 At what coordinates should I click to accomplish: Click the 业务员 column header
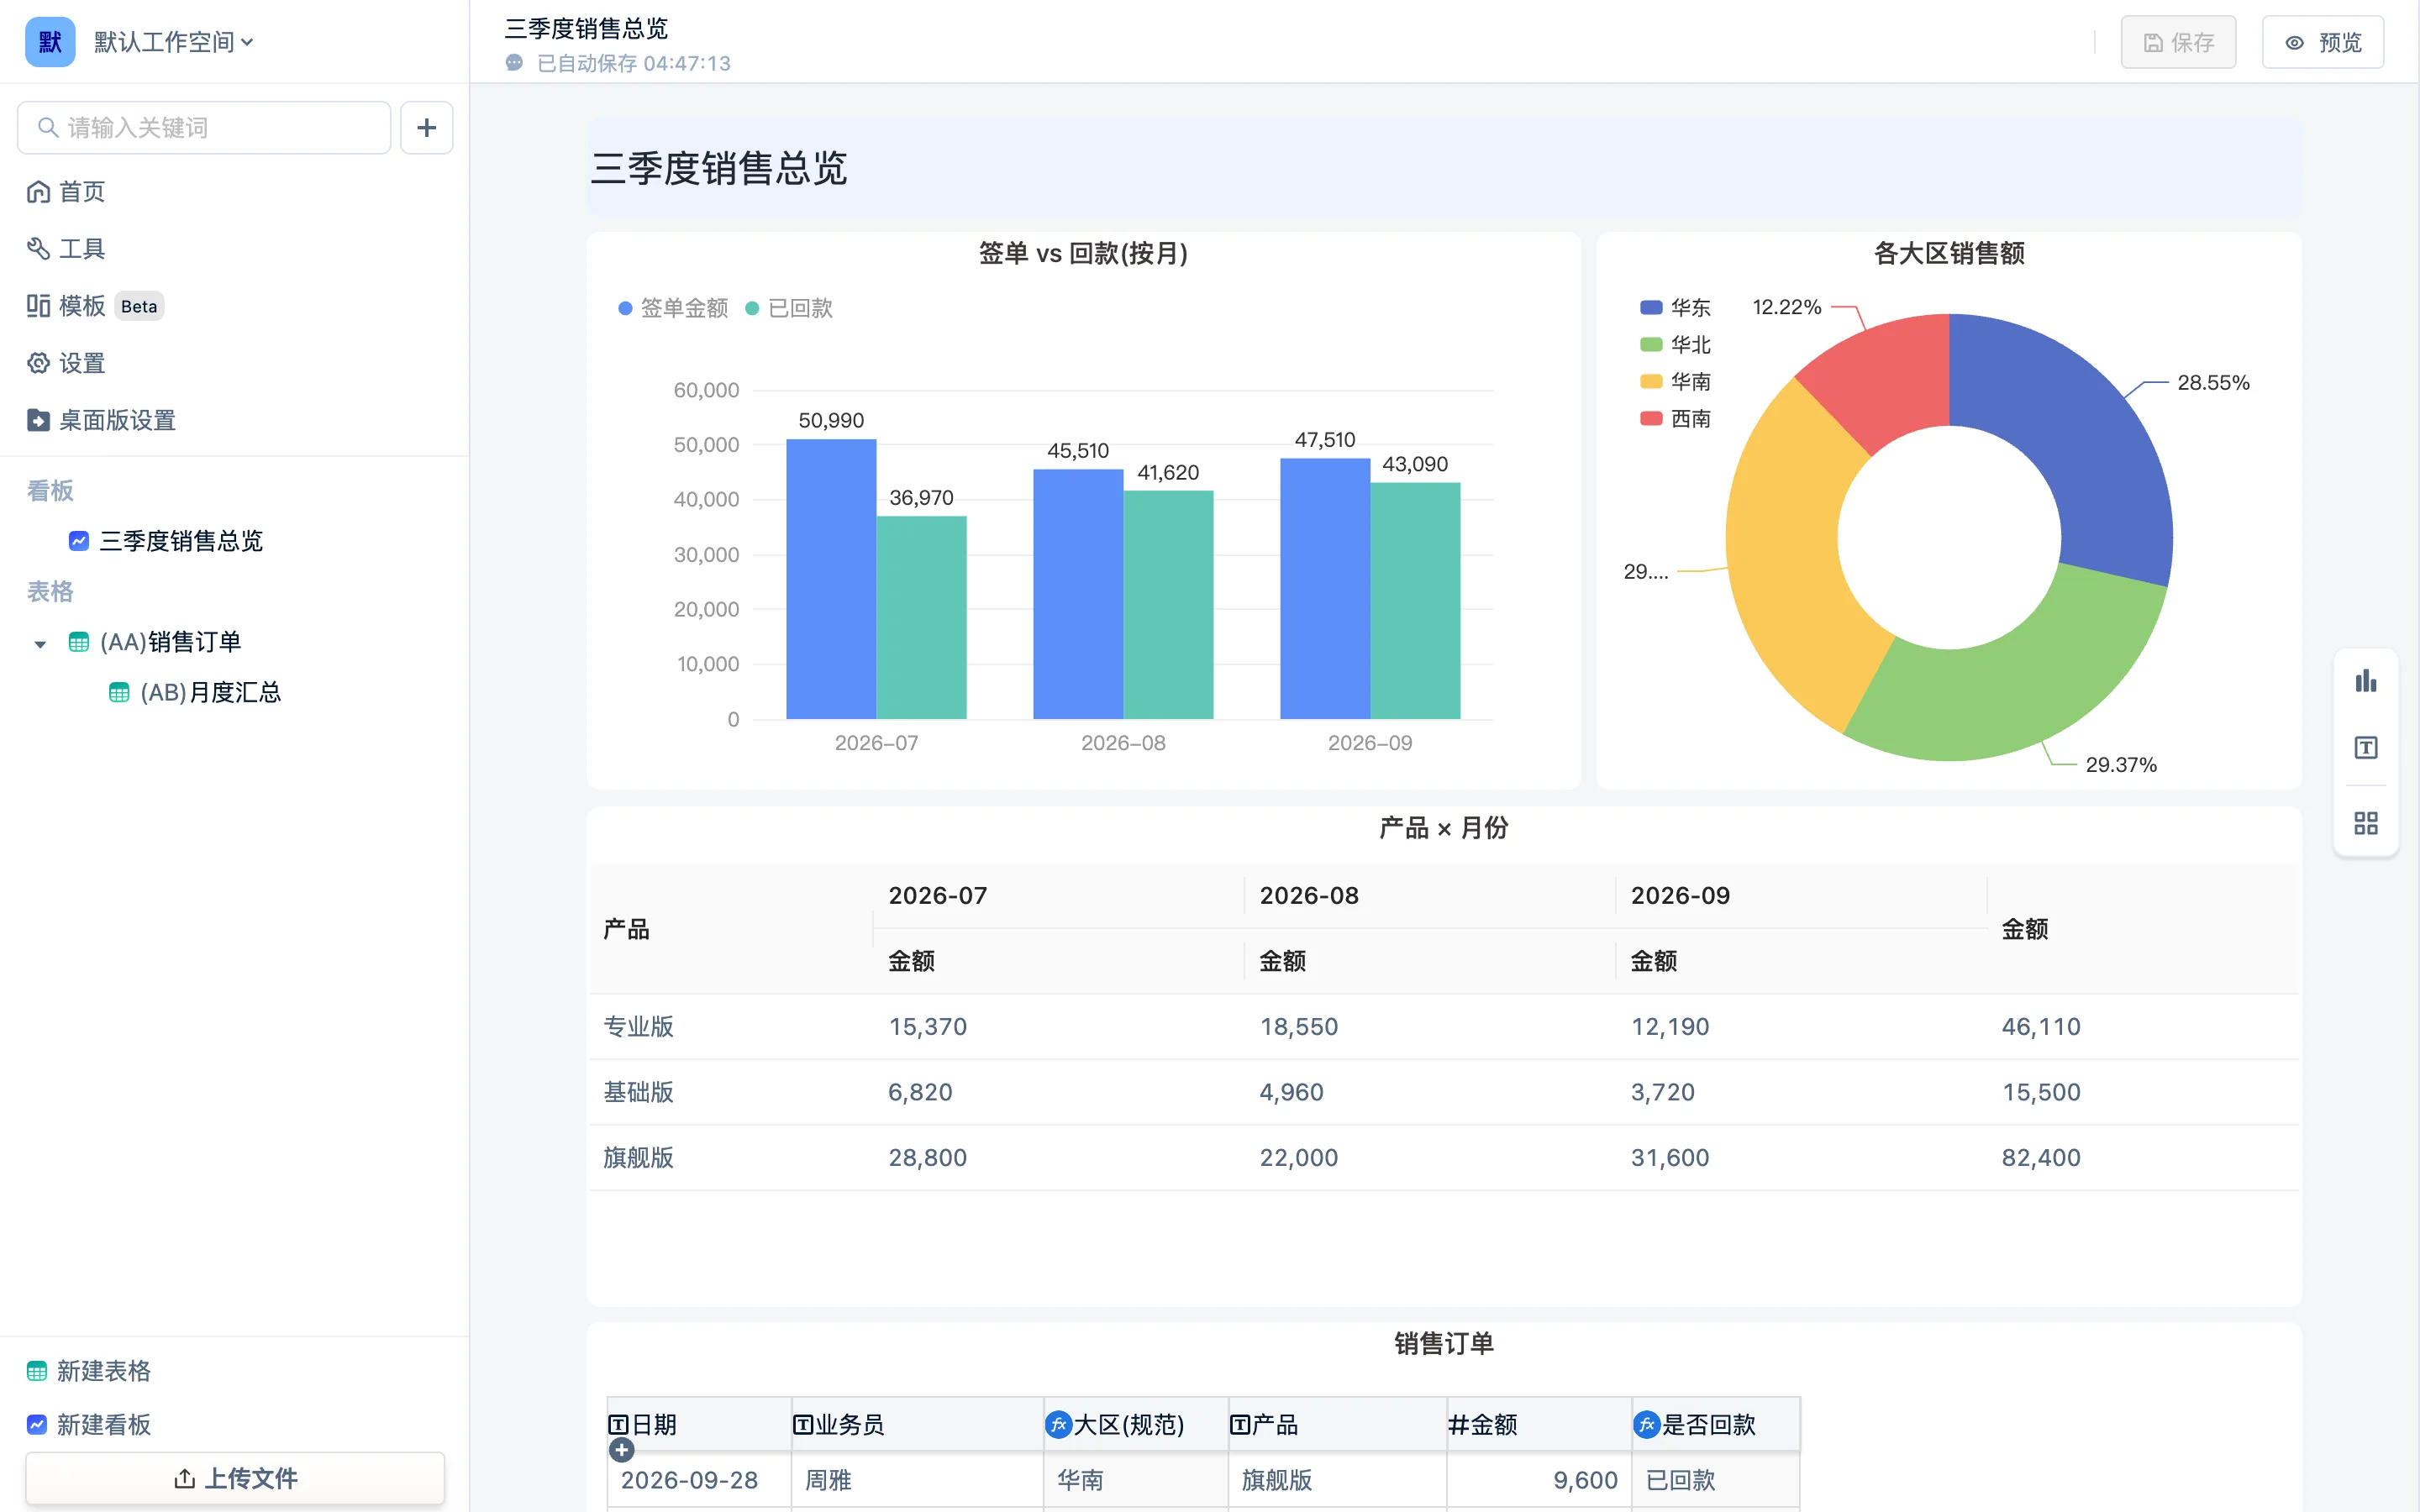917,1425
